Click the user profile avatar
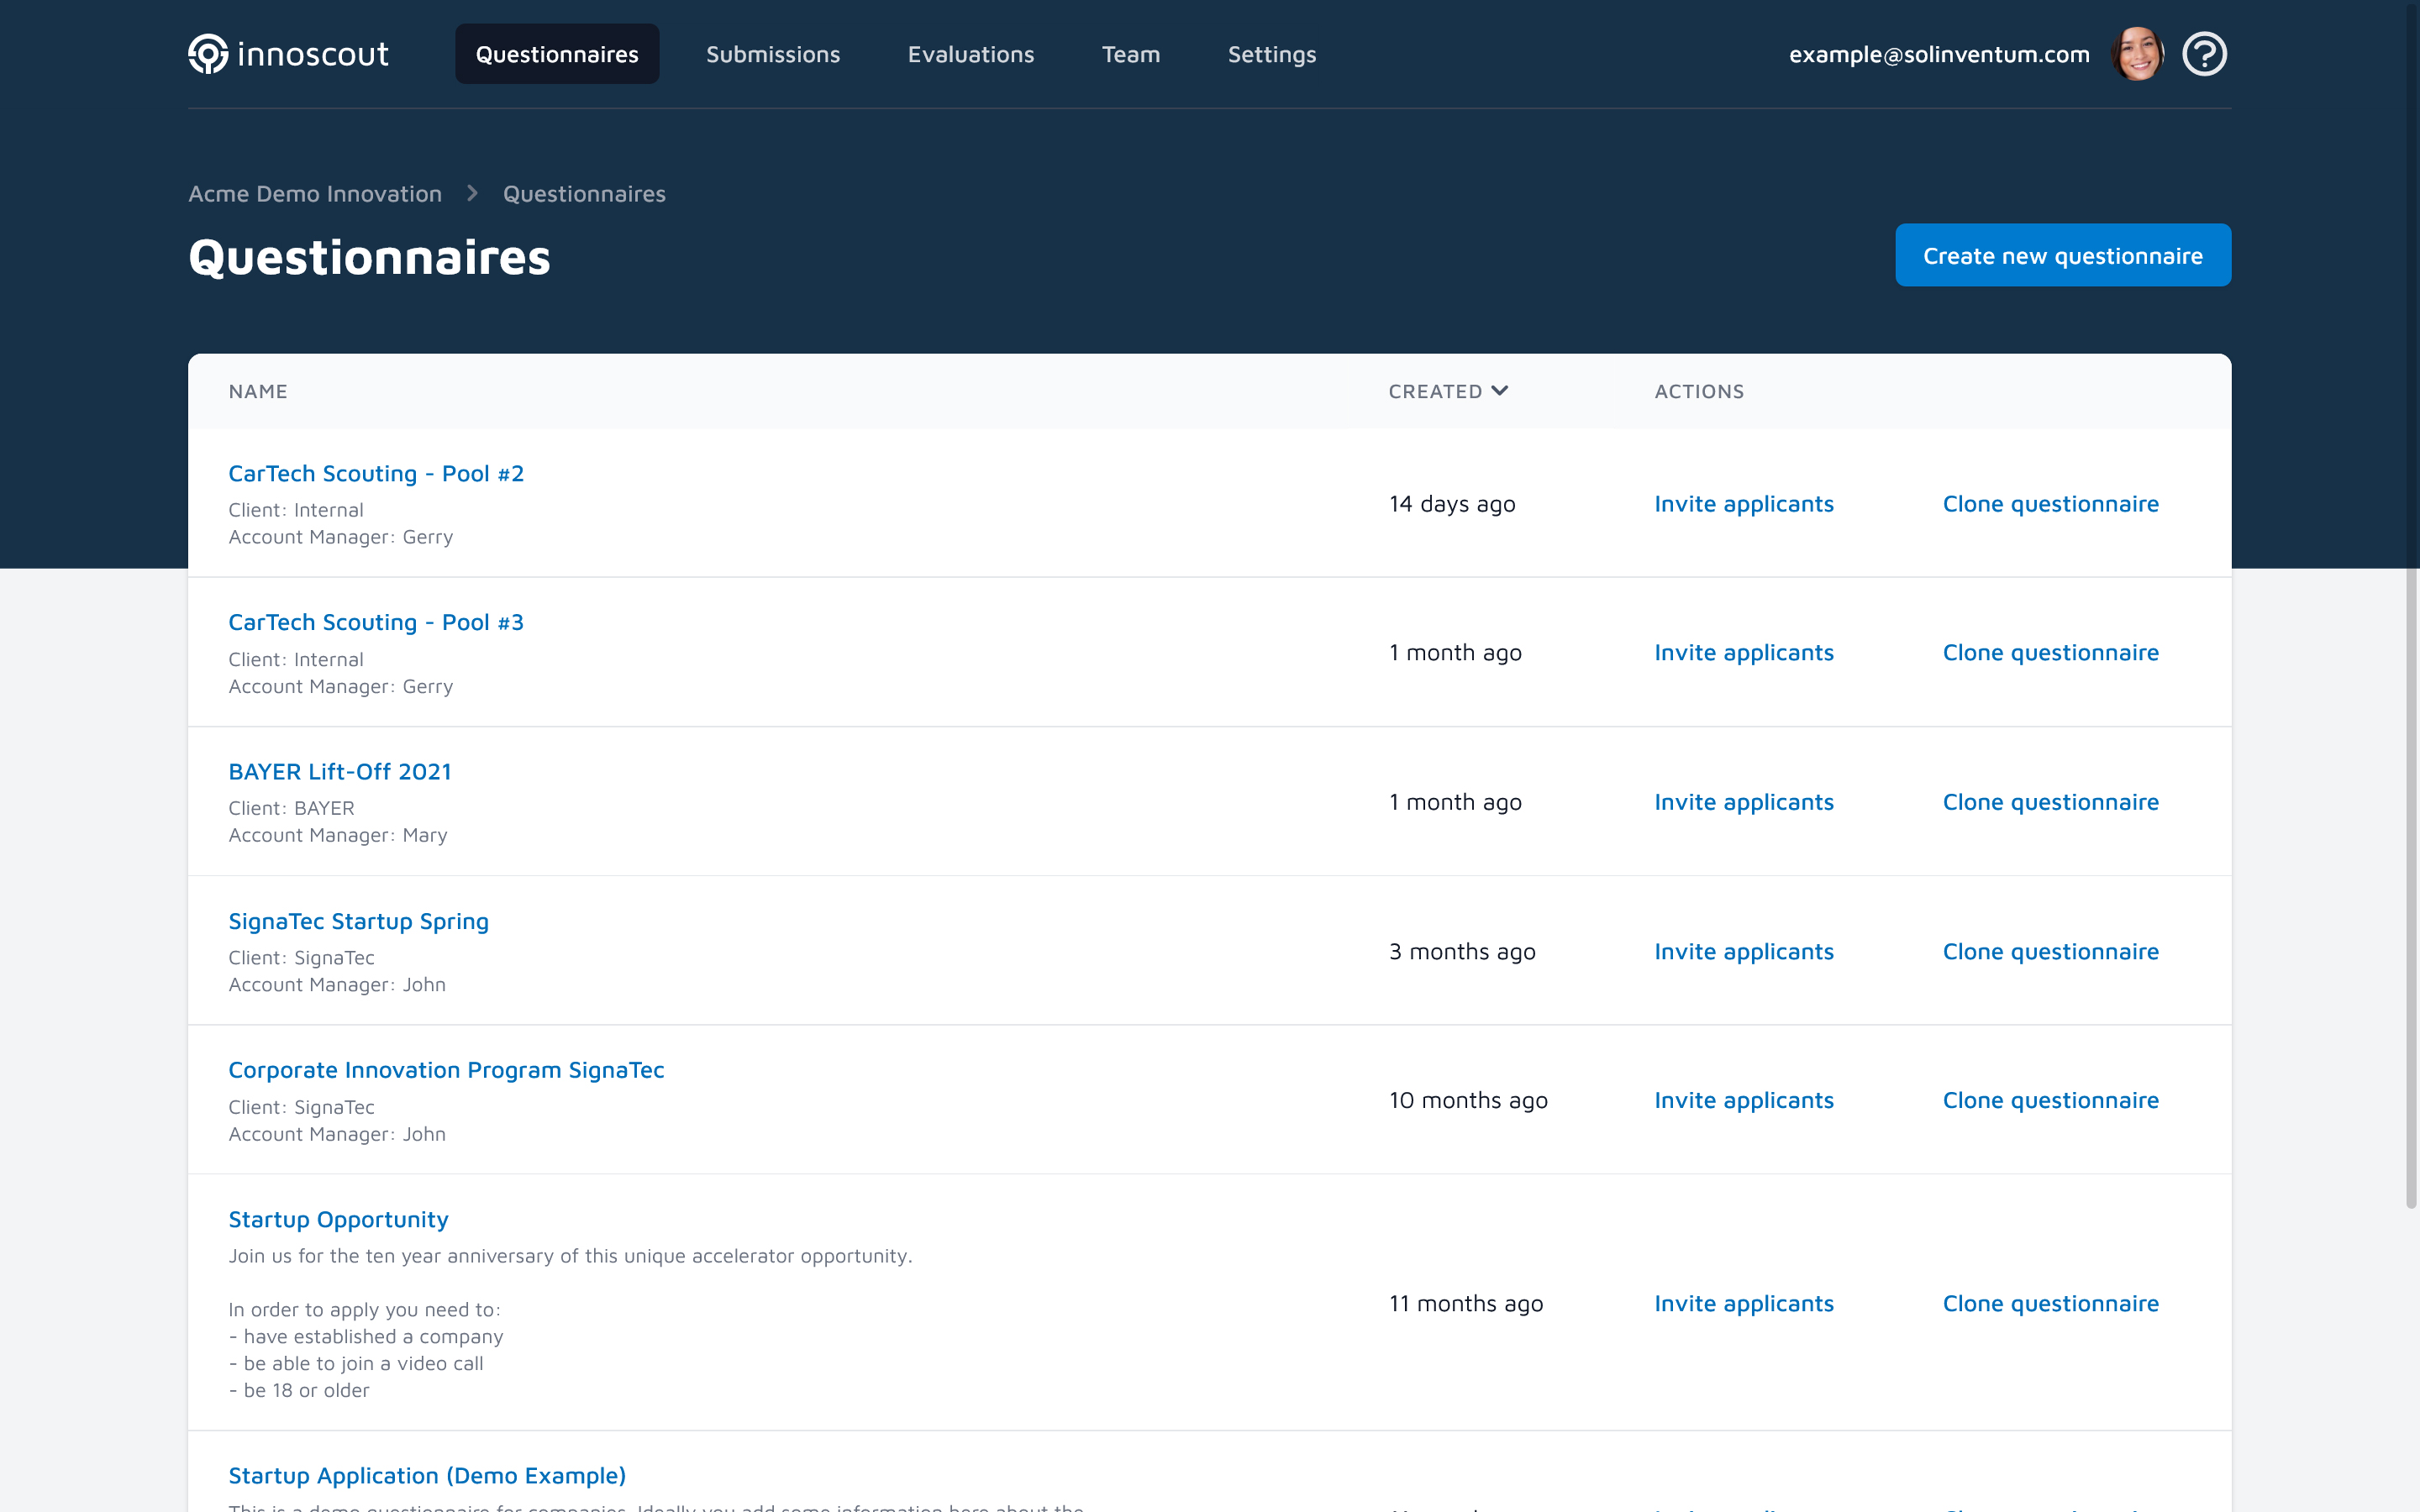This screenshot has width=2420, height=1512. 2138,53
